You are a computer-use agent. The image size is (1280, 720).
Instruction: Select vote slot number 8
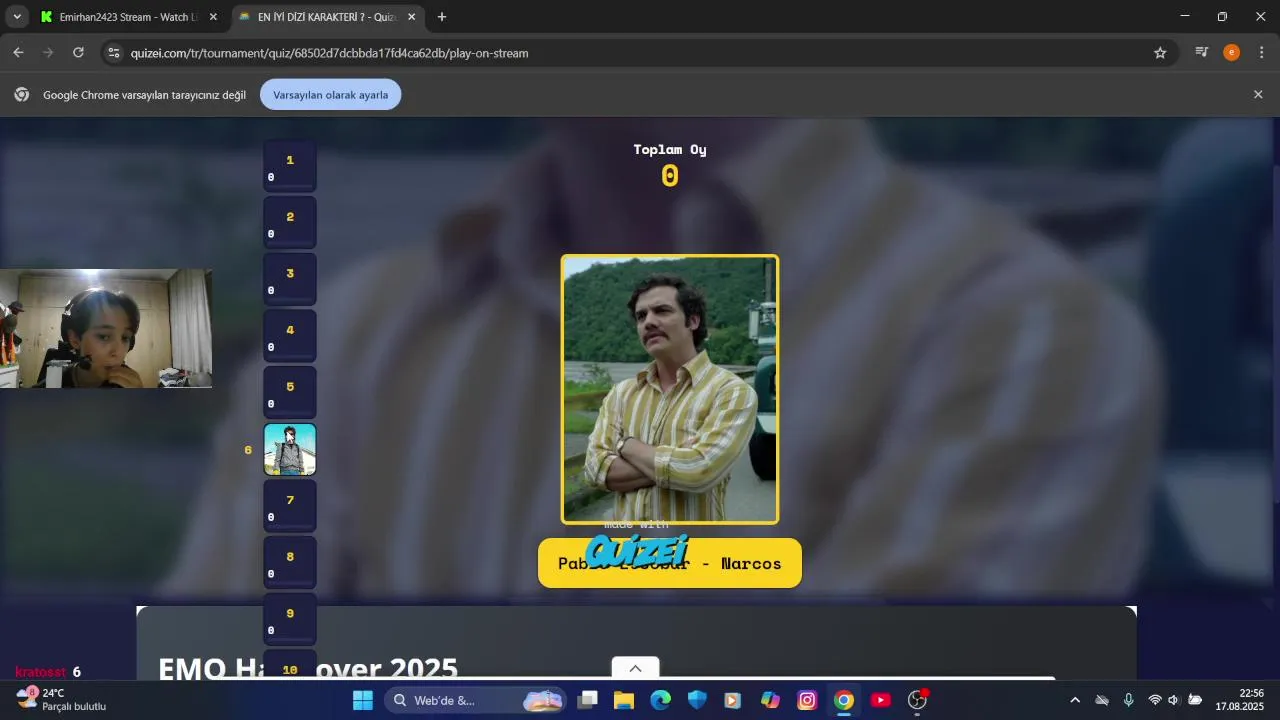(290, 563)
